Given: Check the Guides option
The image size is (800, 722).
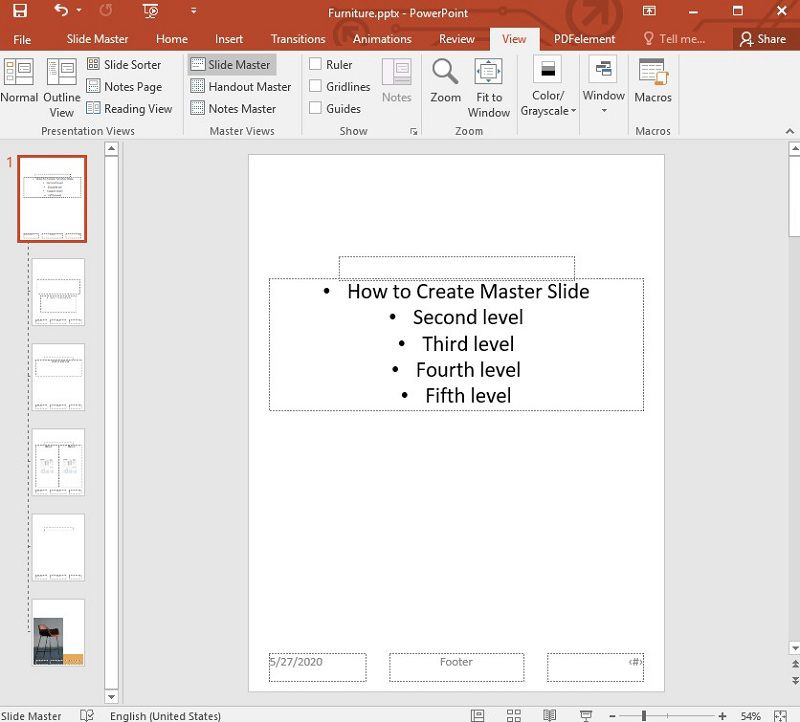Looking at the screenshot, I should [x=315, y=108].
